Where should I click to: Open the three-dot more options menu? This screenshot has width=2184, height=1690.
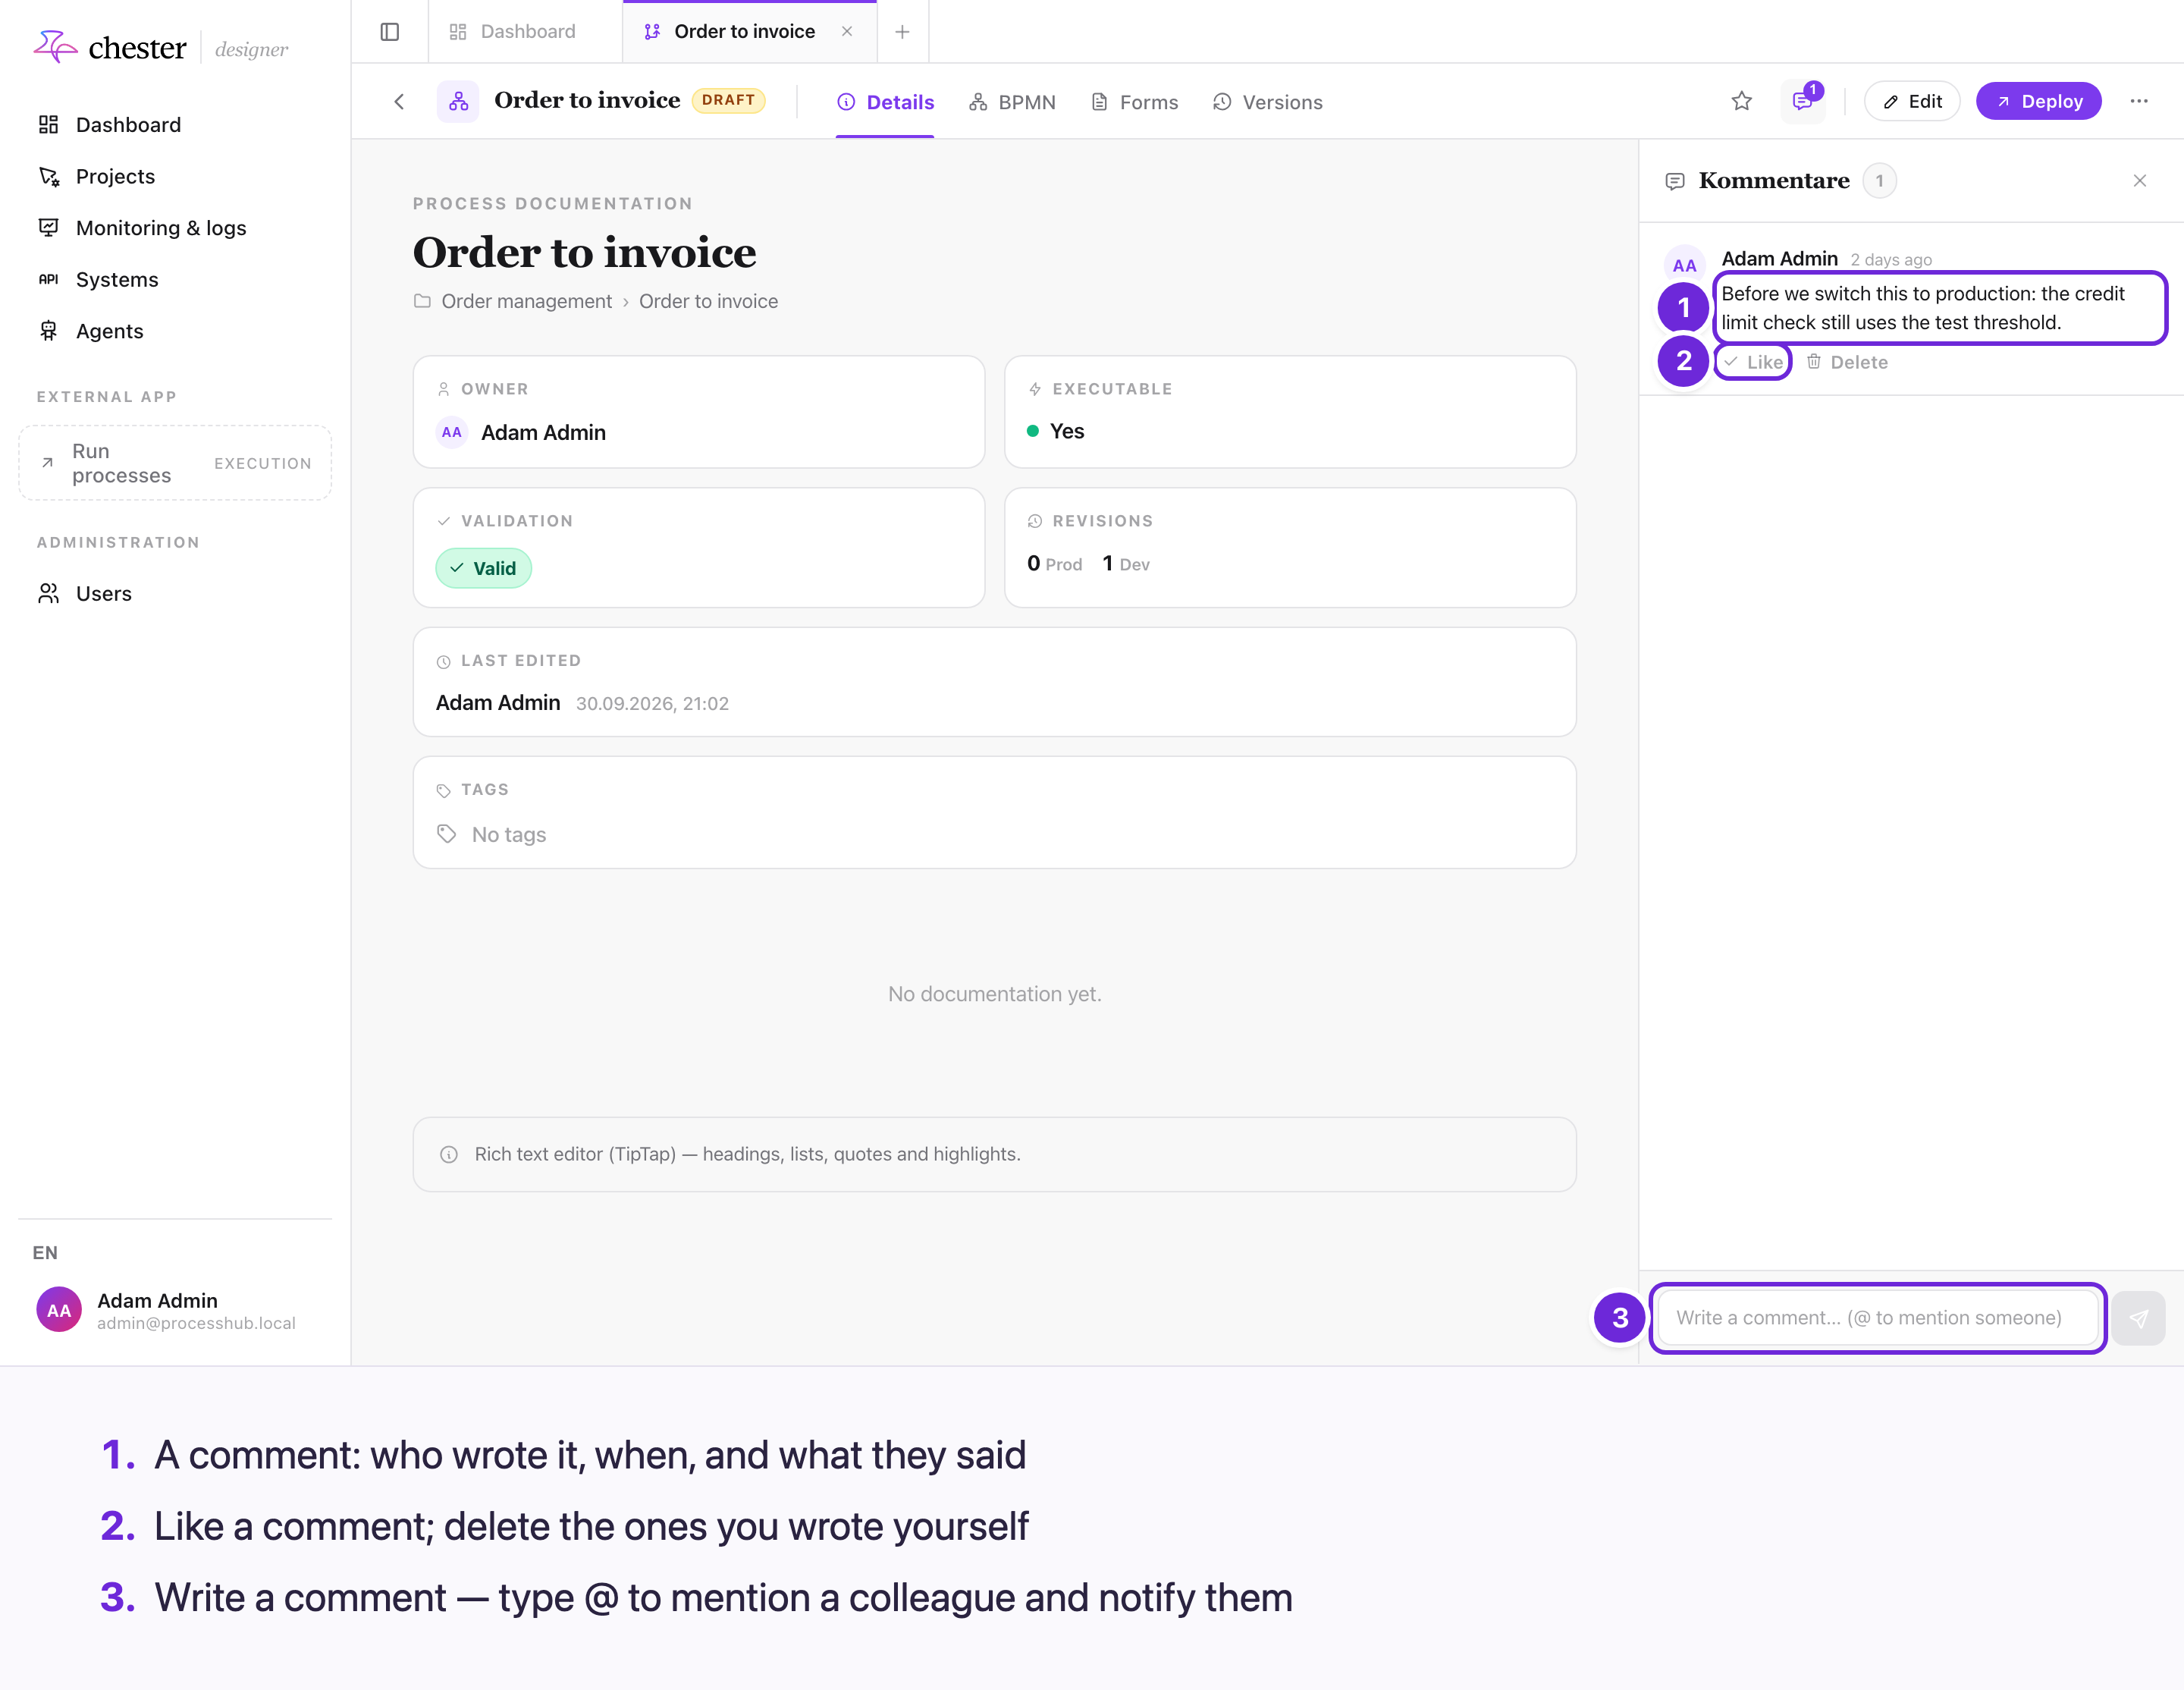(2139, 101)
